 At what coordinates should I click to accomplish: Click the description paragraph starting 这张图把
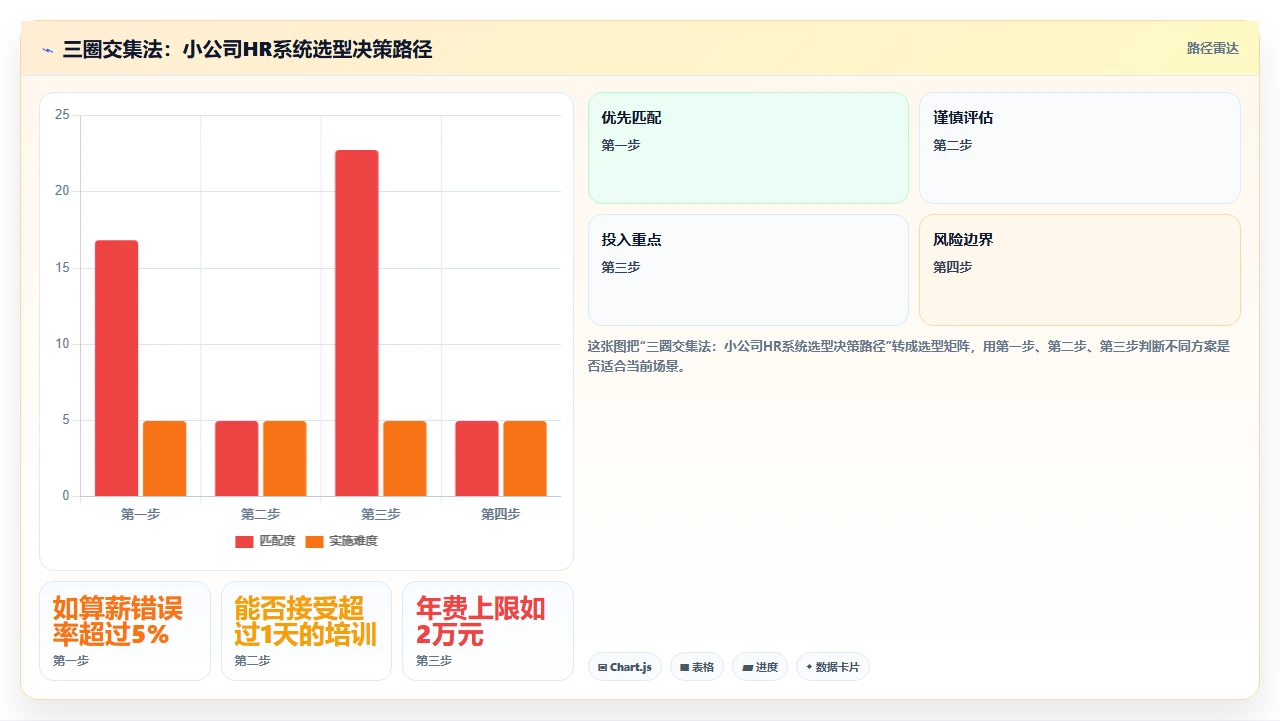(909, 356)
